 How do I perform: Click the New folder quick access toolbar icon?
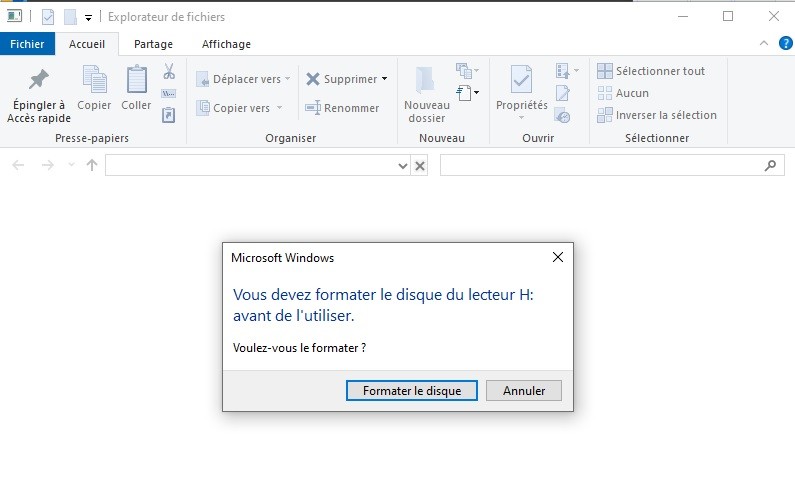70,17
